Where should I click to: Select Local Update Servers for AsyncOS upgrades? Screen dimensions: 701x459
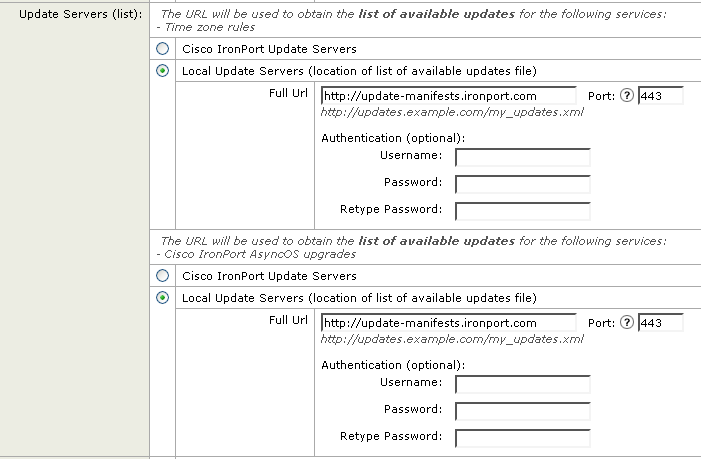click(x=162, y=298)
